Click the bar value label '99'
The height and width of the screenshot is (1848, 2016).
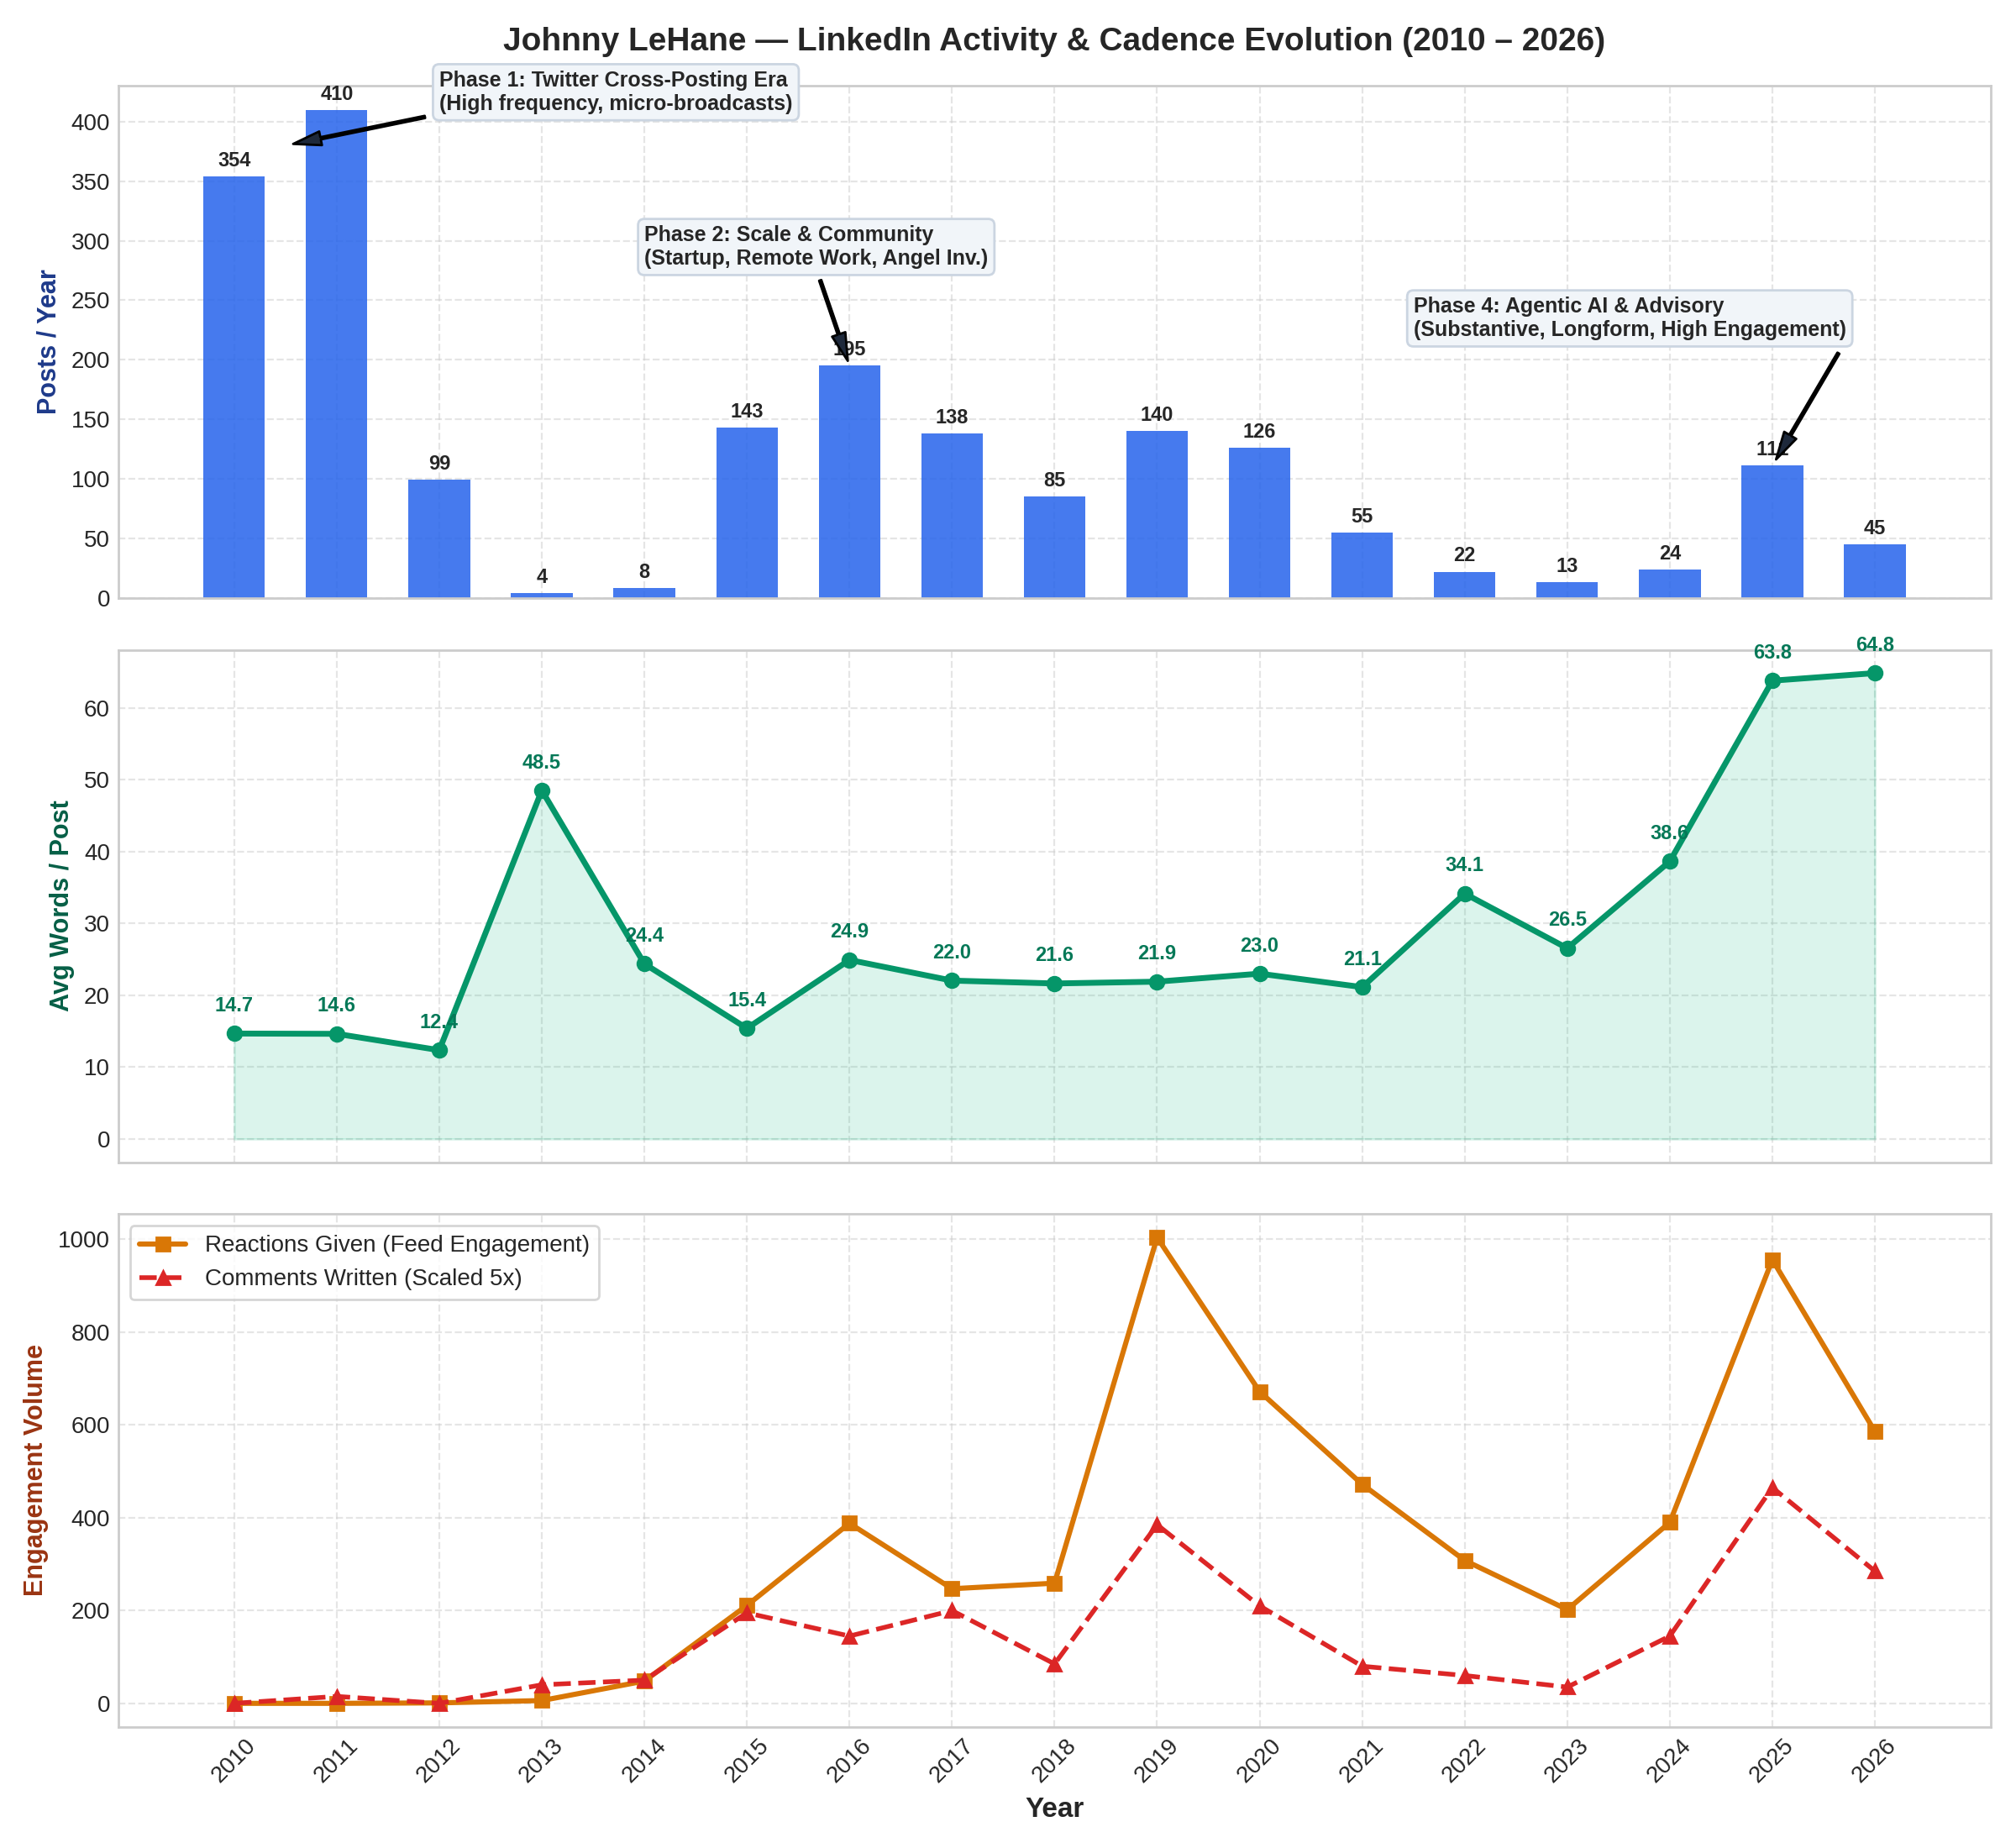tap(439, 464)
